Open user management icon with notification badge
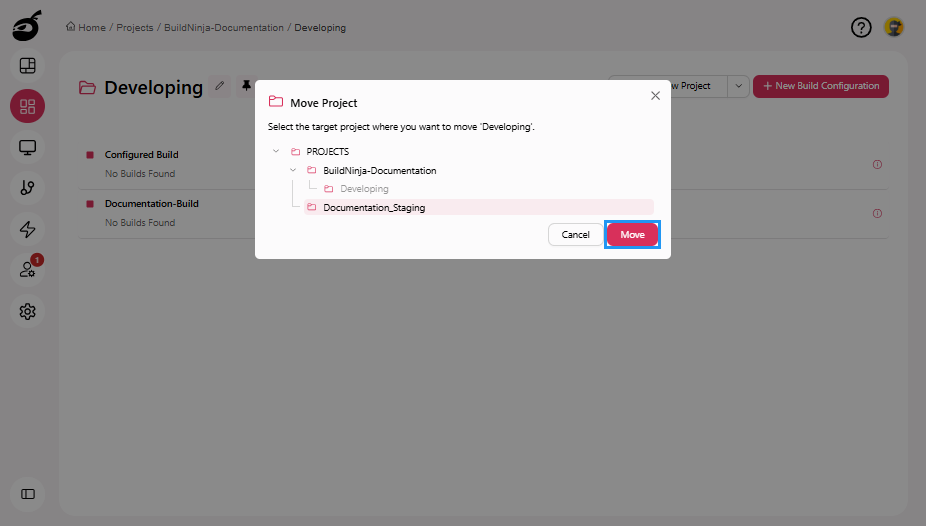This screenshot has width=926, height=526. 27,270
